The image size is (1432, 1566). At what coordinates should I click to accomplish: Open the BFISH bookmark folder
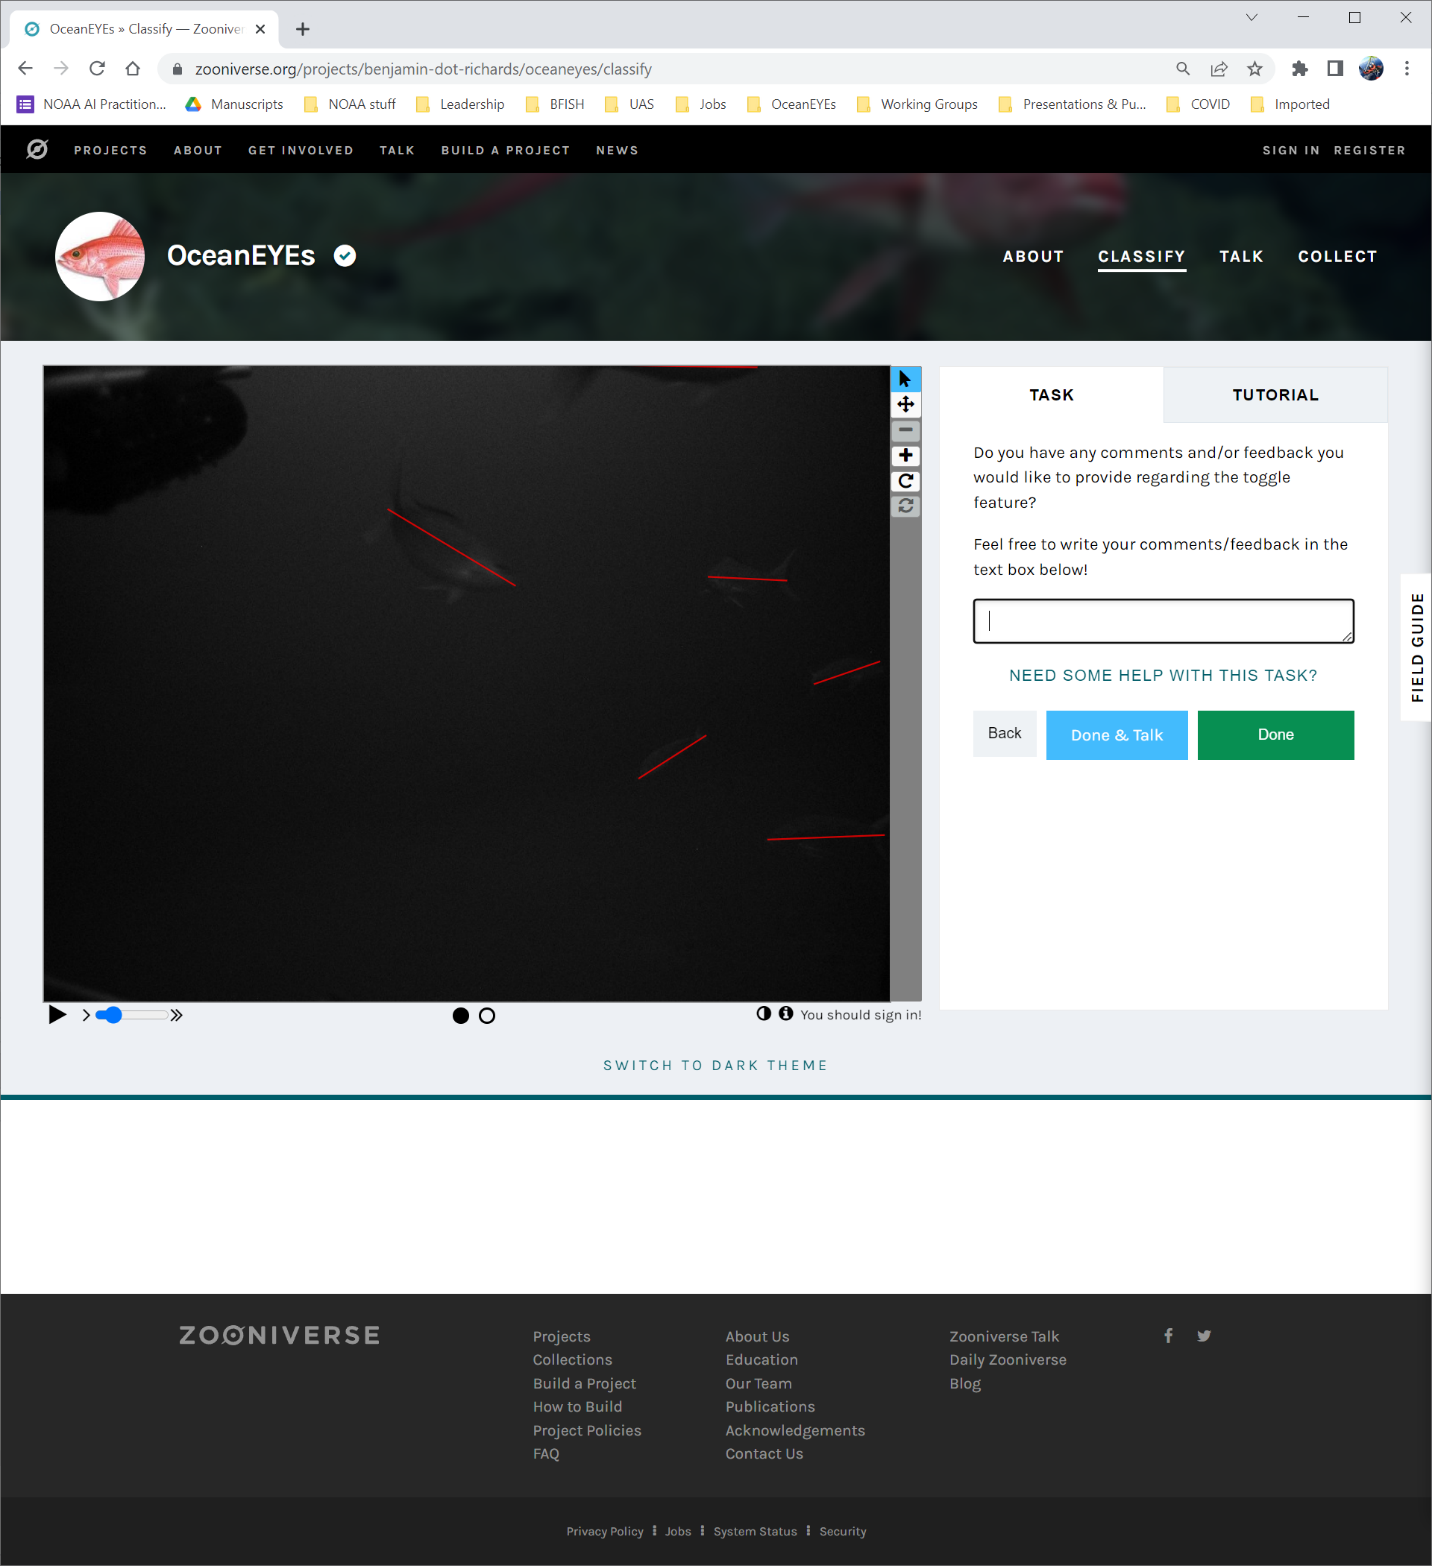[555, 104]
